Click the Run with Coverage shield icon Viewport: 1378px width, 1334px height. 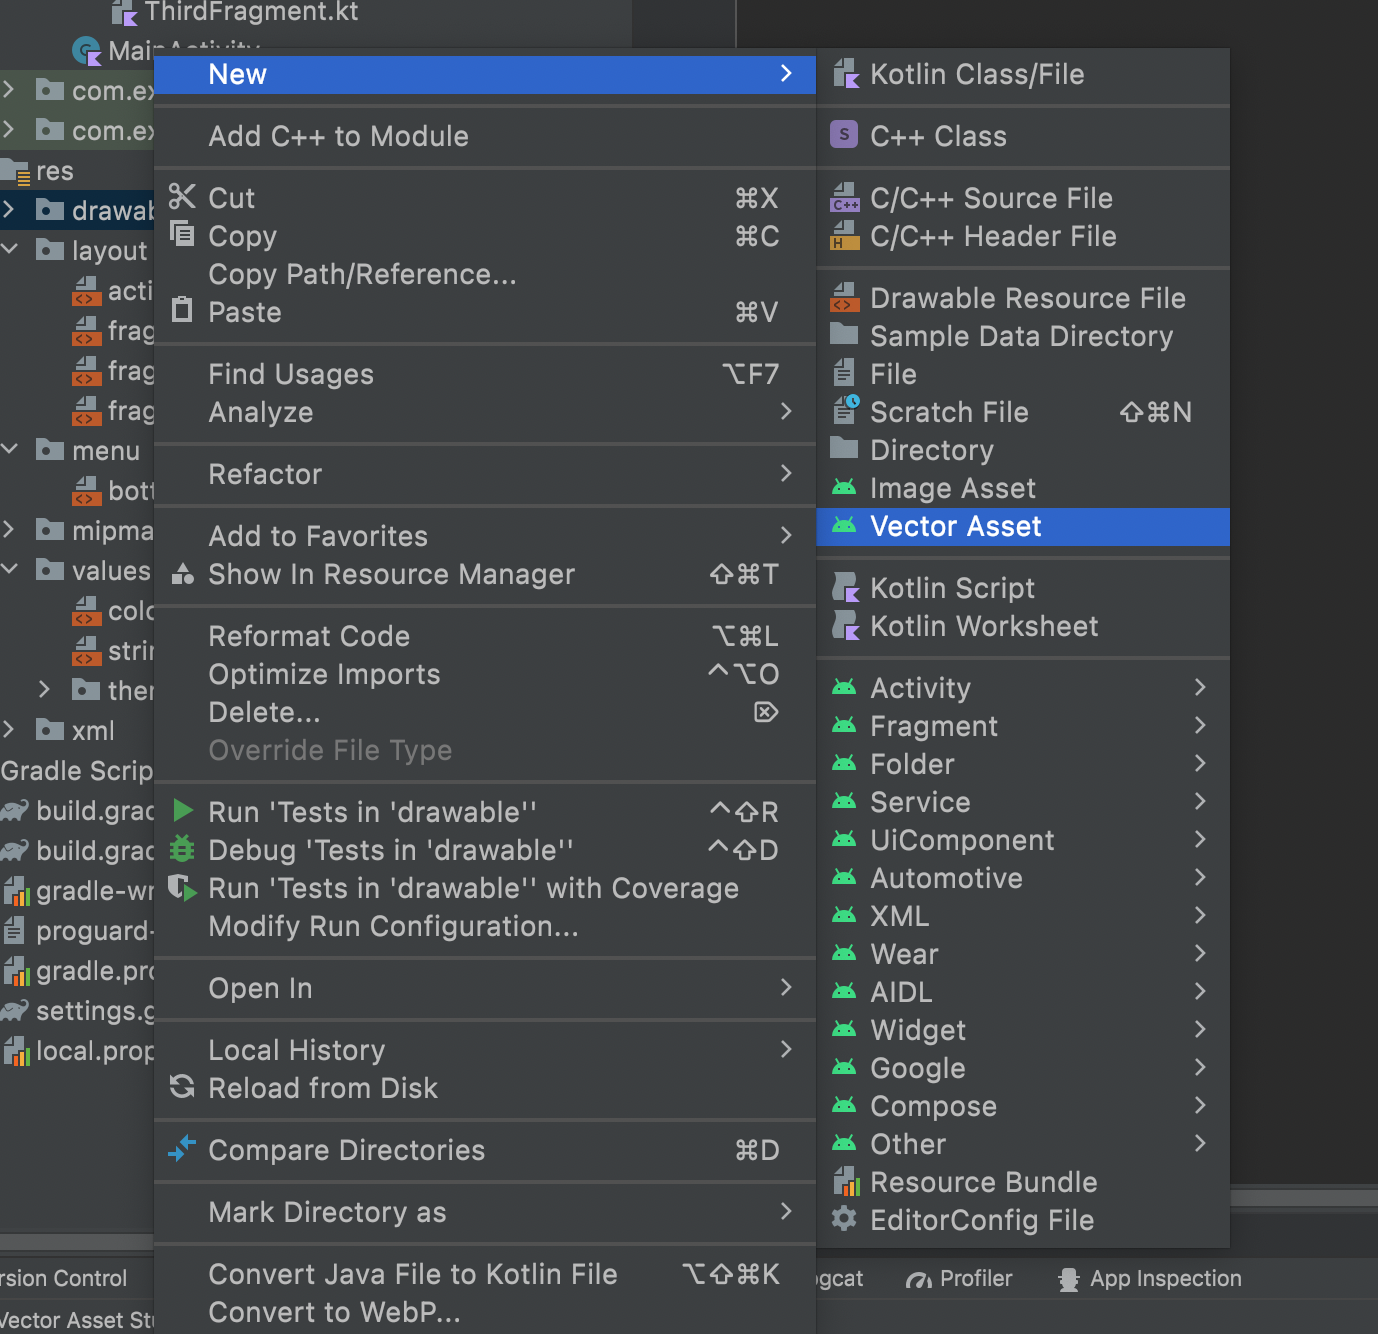pyautogui.click(x=182, y=888)
